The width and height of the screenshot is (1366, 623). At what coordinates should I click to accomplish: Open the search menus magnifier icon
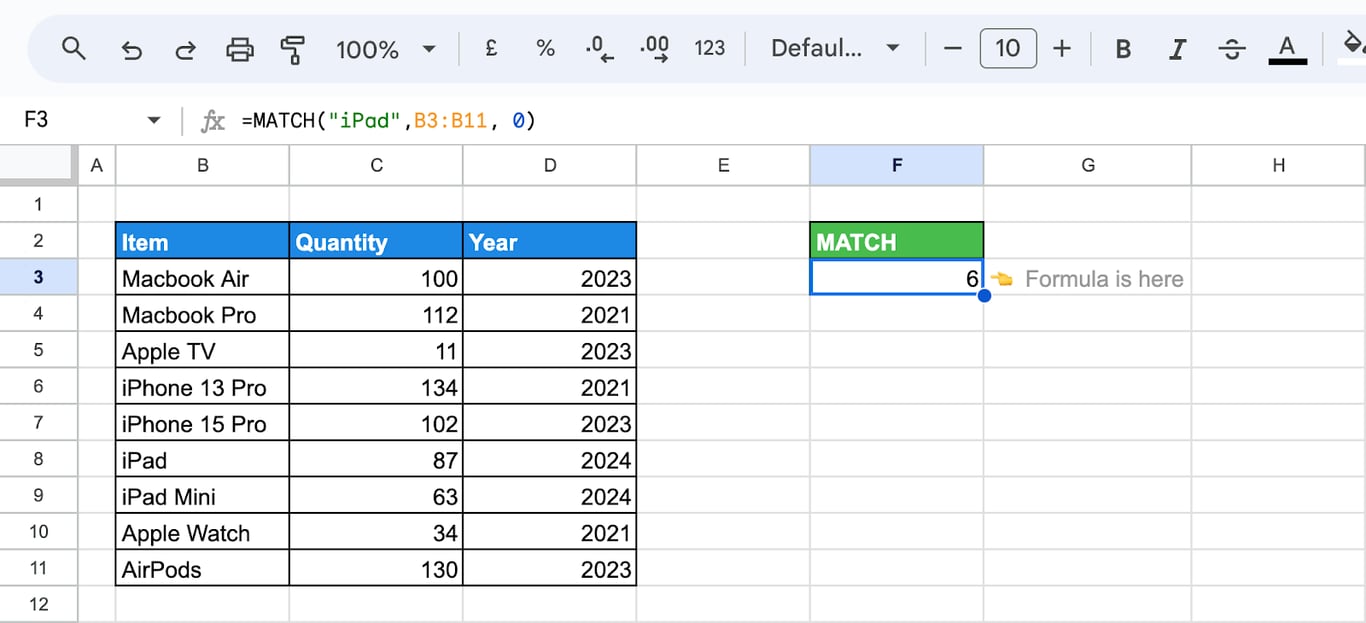pyautogui.click(x=73, y=48)
